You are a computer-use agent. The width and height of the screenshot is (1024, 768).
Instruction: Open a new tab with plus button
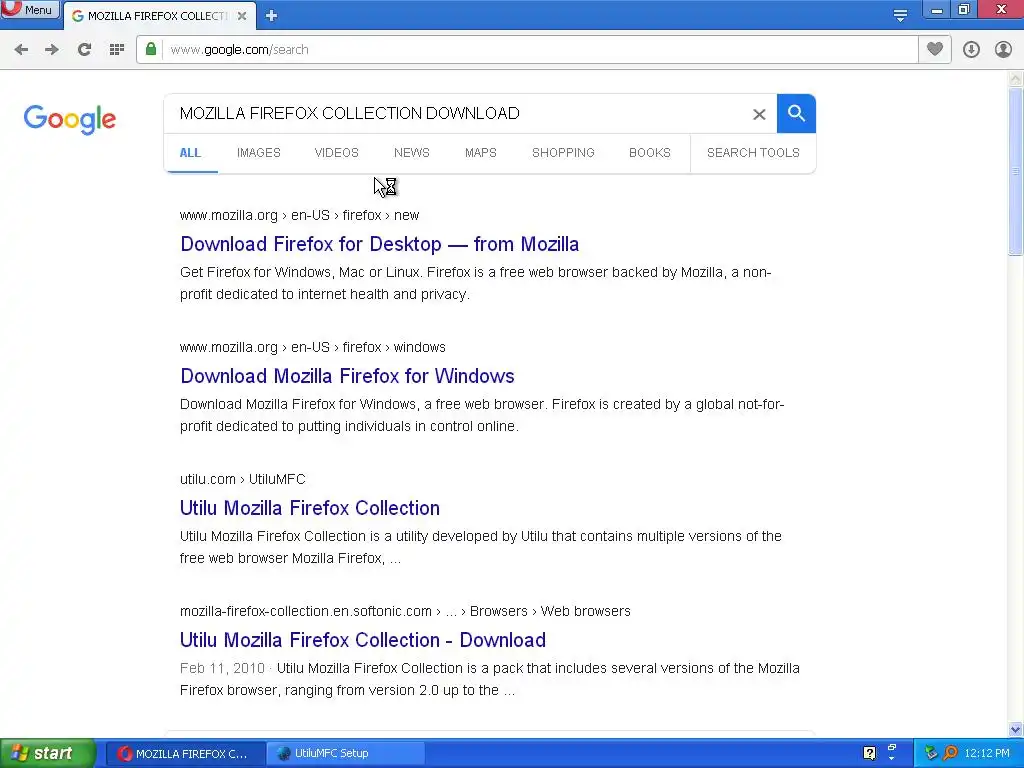click(272, 16)
